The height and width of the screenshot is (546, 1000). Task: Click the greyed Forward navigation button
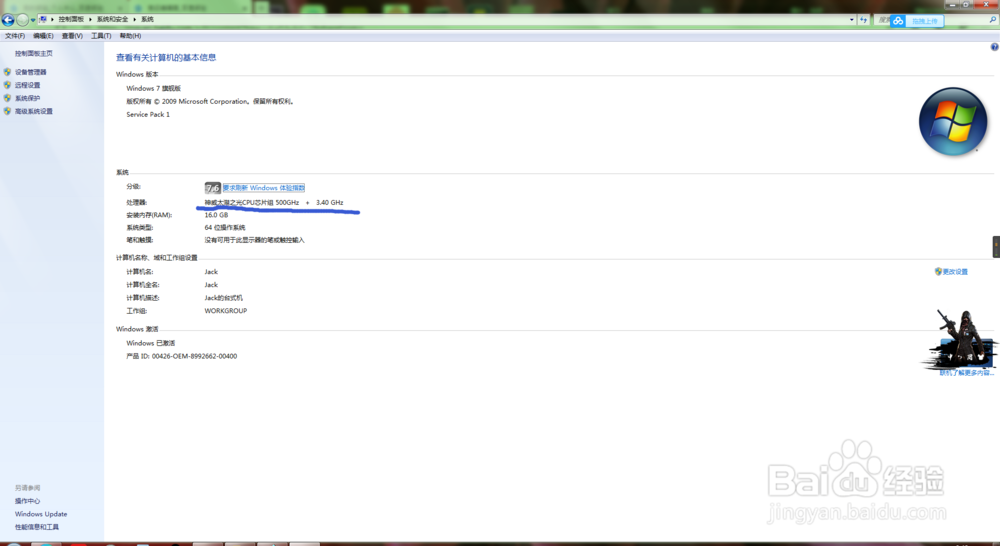22,20
